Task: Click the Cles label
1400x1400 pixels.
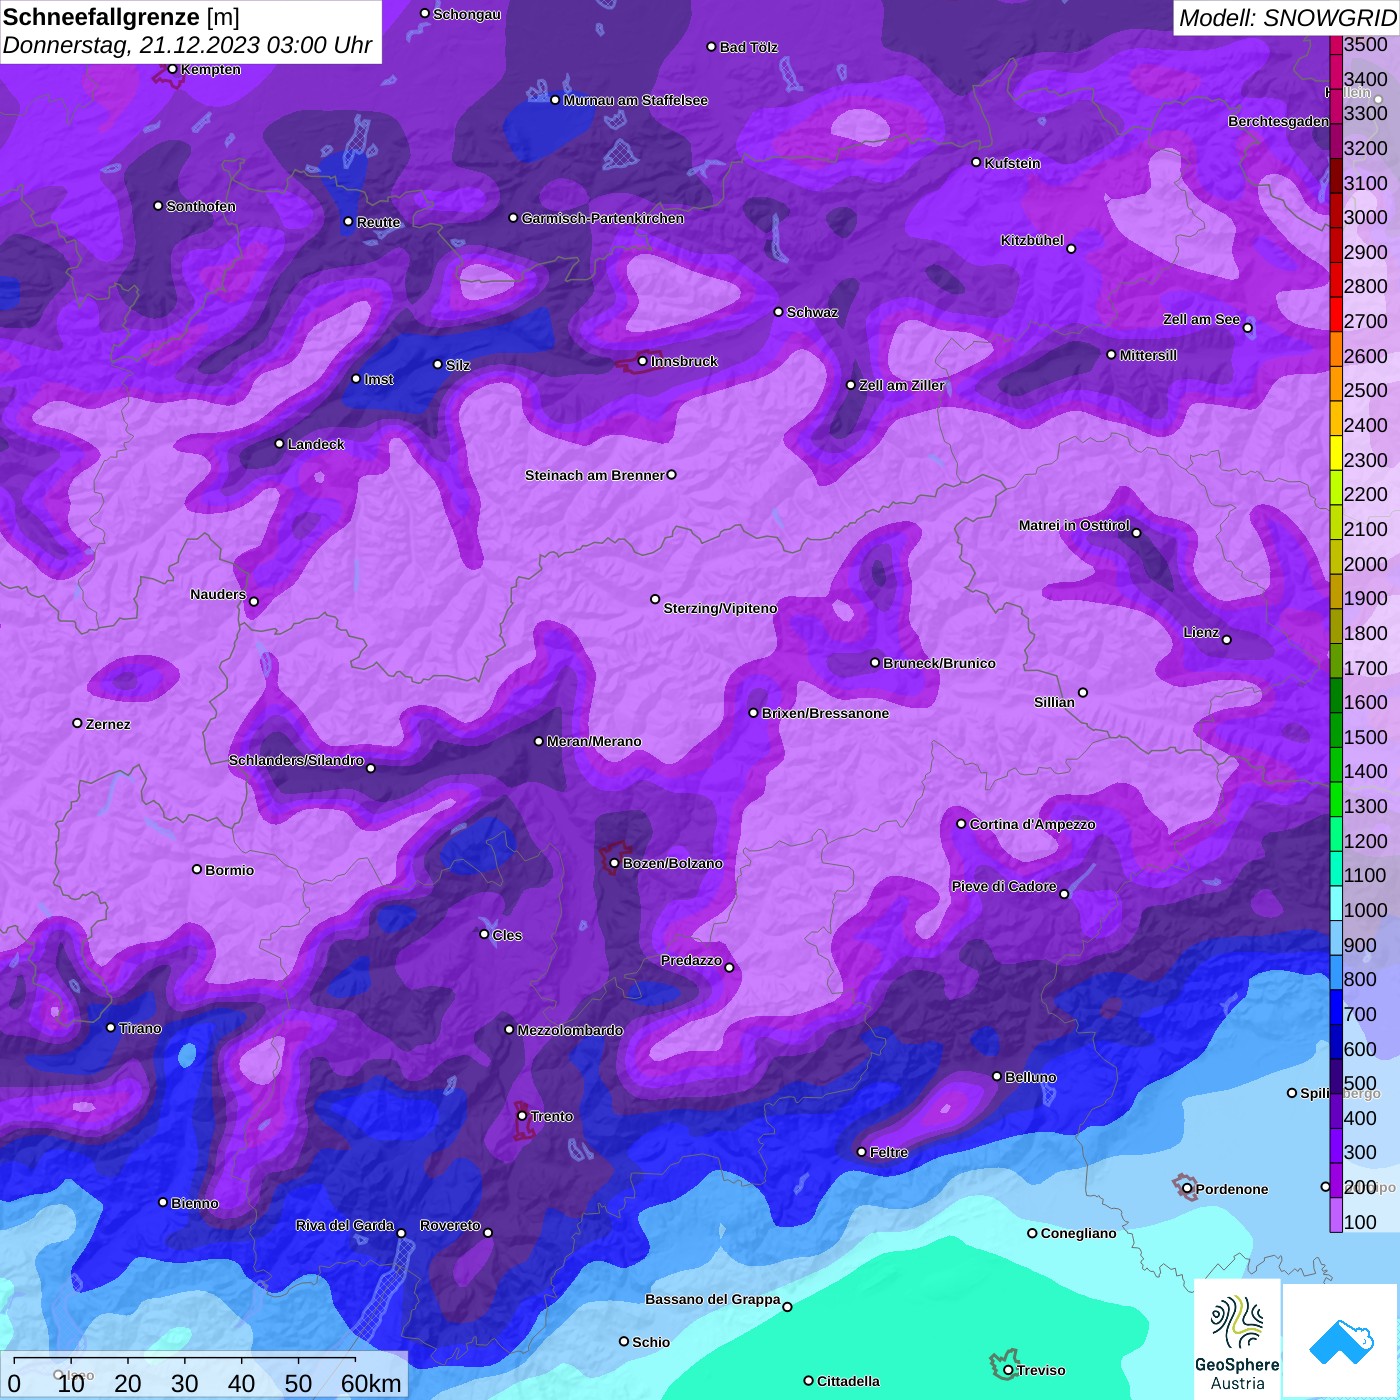Action: (507, 935)
